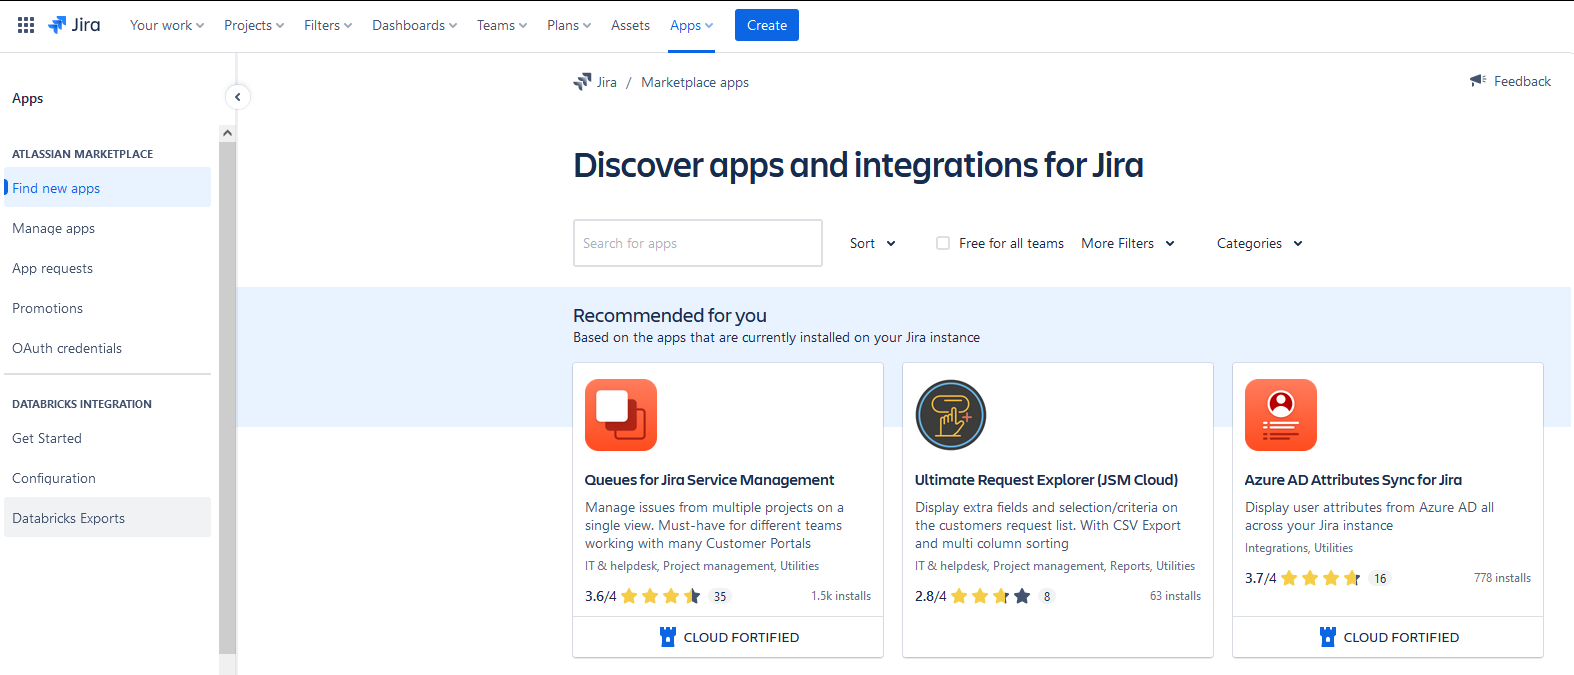Open the Dashboards menu
Screen dimensions: 1574x675
tap(414, 25)
